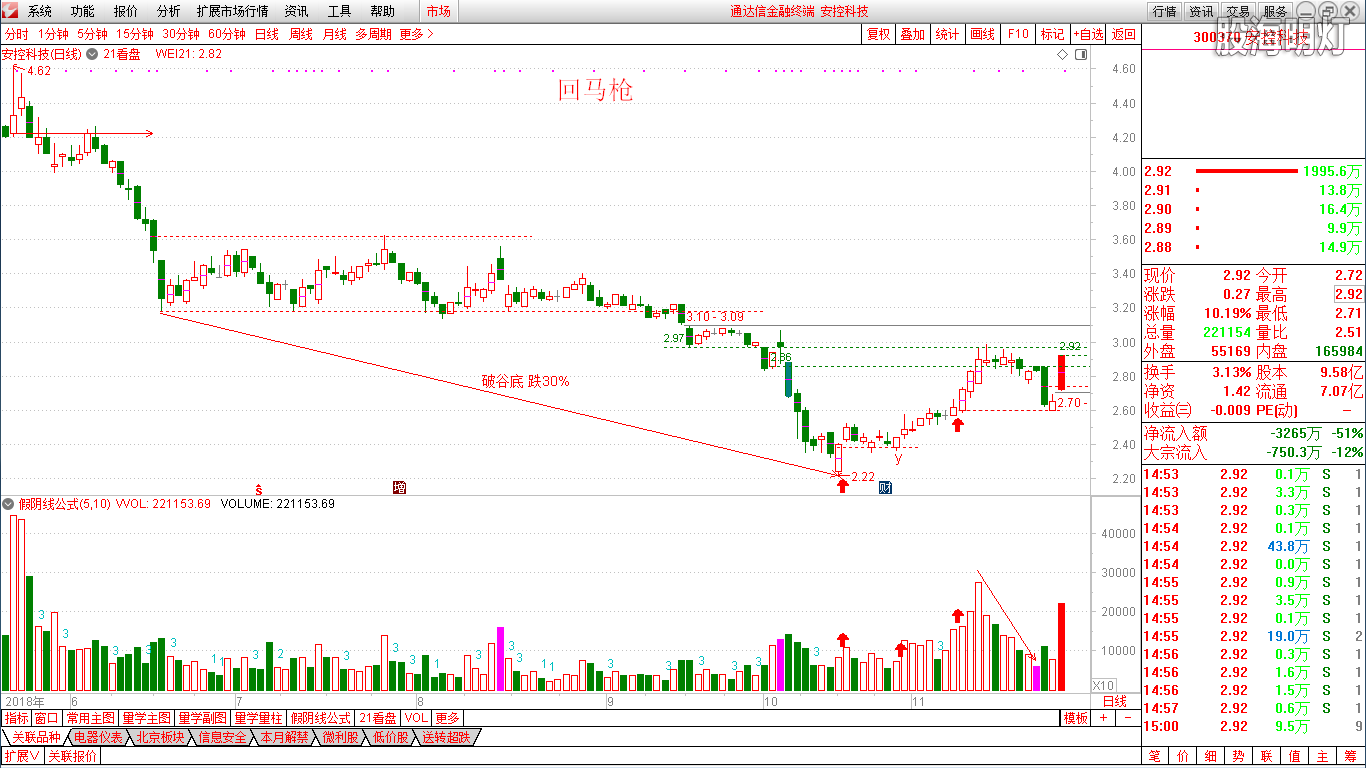Click the 资讯 button at top right
The width and height of the screenshot is (1366, 768).
pyautogui.click(x=1201, y=11)
